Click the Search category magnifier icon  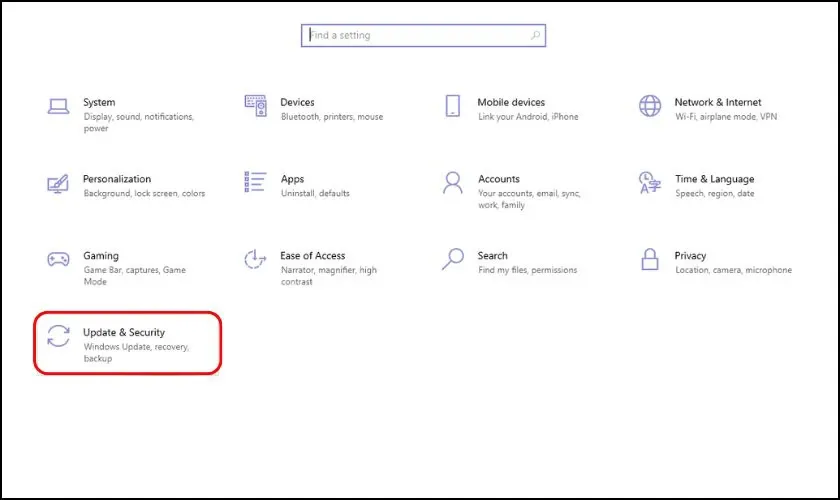coord(453,260)
